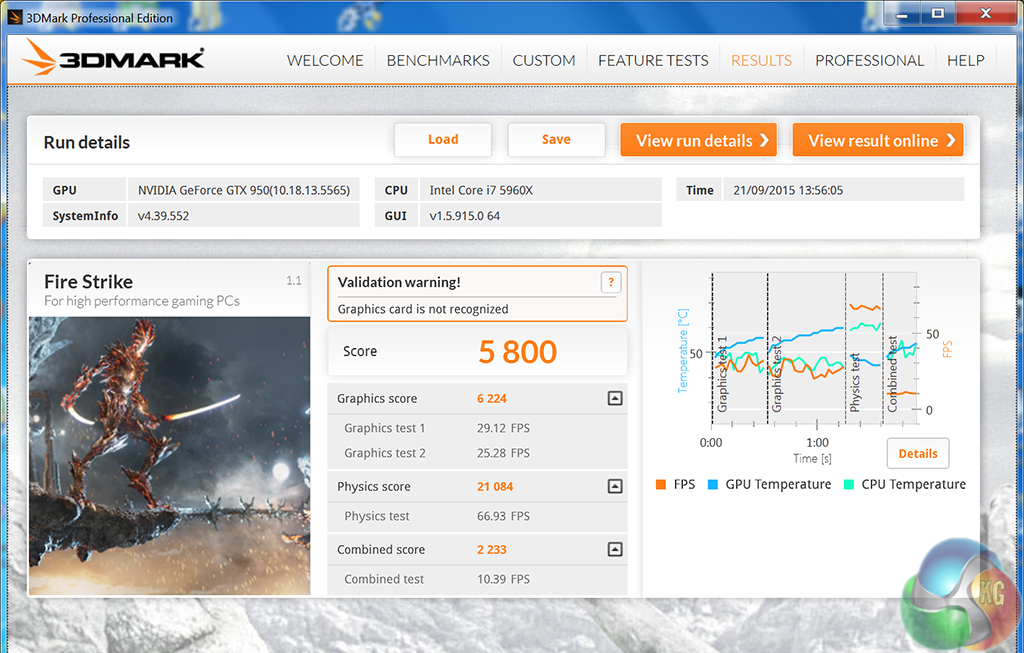
Task: Go to the CUSTOM tab
Action: pyautogui.click(x=543, y=61)
